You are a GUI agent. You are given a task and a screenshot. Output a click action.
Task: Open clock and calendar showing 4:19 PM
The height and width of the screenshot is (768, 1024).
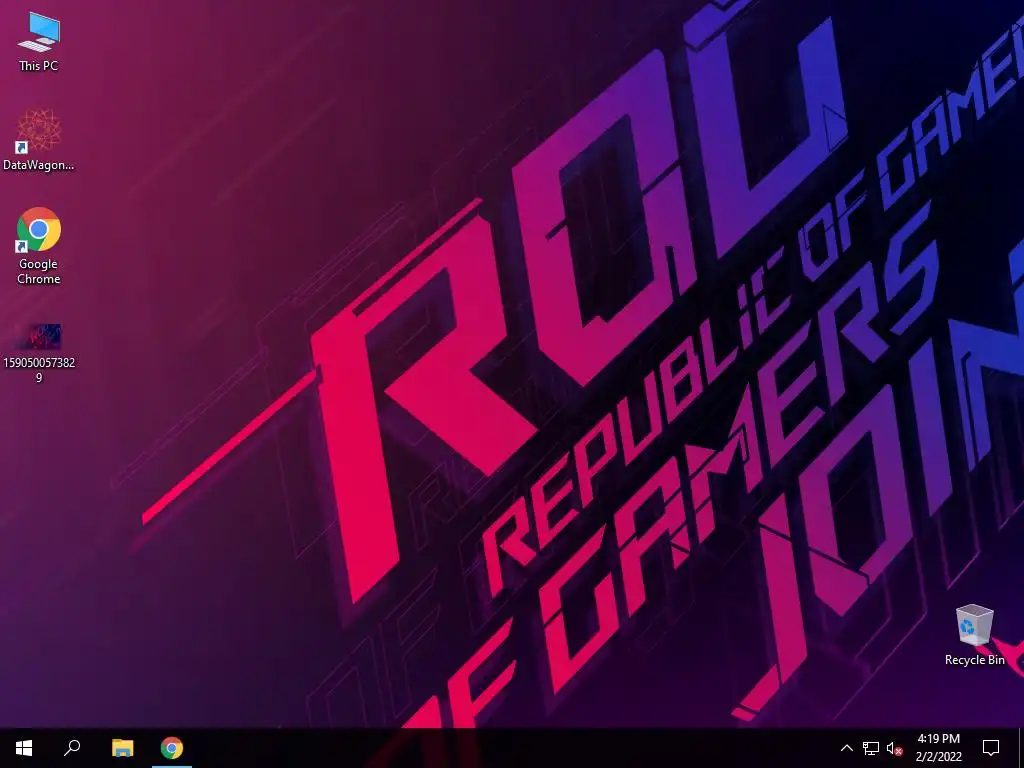(938, 748)
